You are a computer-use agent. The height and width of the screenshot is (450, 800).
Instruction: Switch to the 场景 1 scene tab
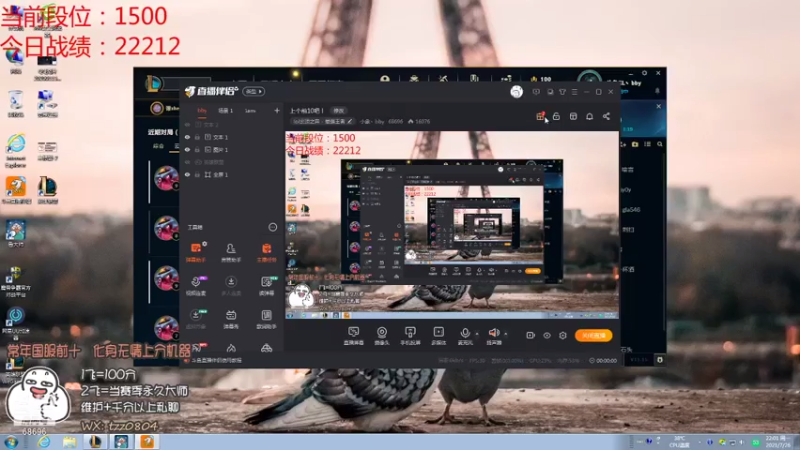[x=226, y=110]
